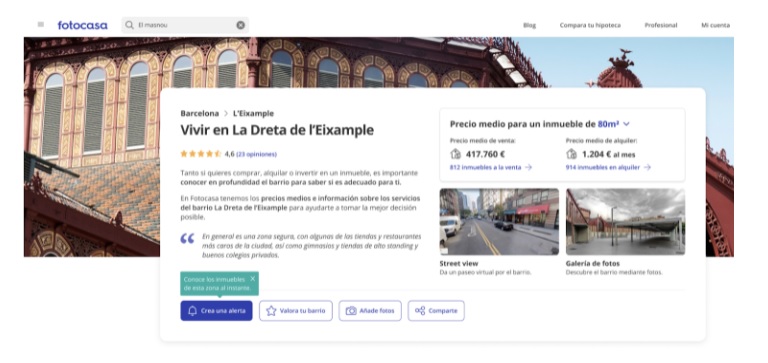Screen dimensions: 768x363
Task: Click the 417.760 € sale price
Action: click(485, 154)
